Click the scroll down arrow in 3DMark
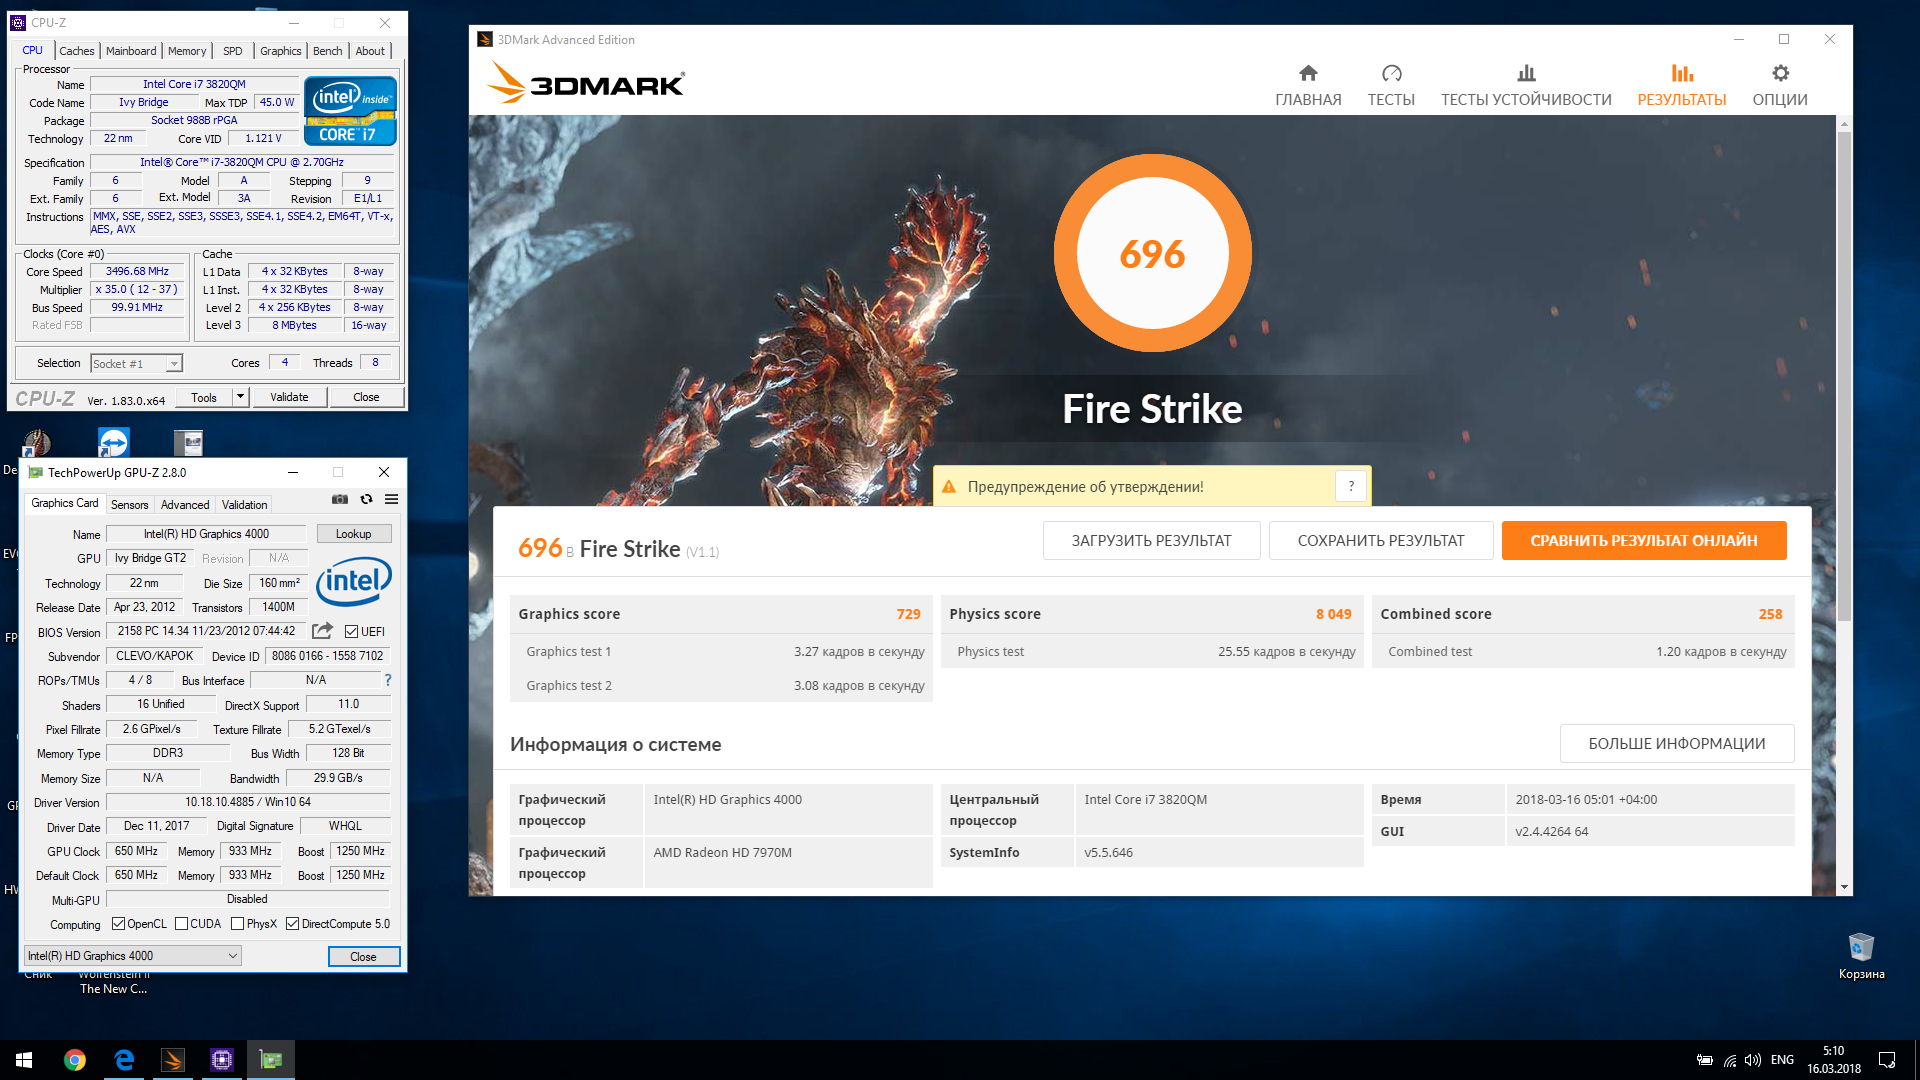1920x1080 pixels. click(1844, 888)
